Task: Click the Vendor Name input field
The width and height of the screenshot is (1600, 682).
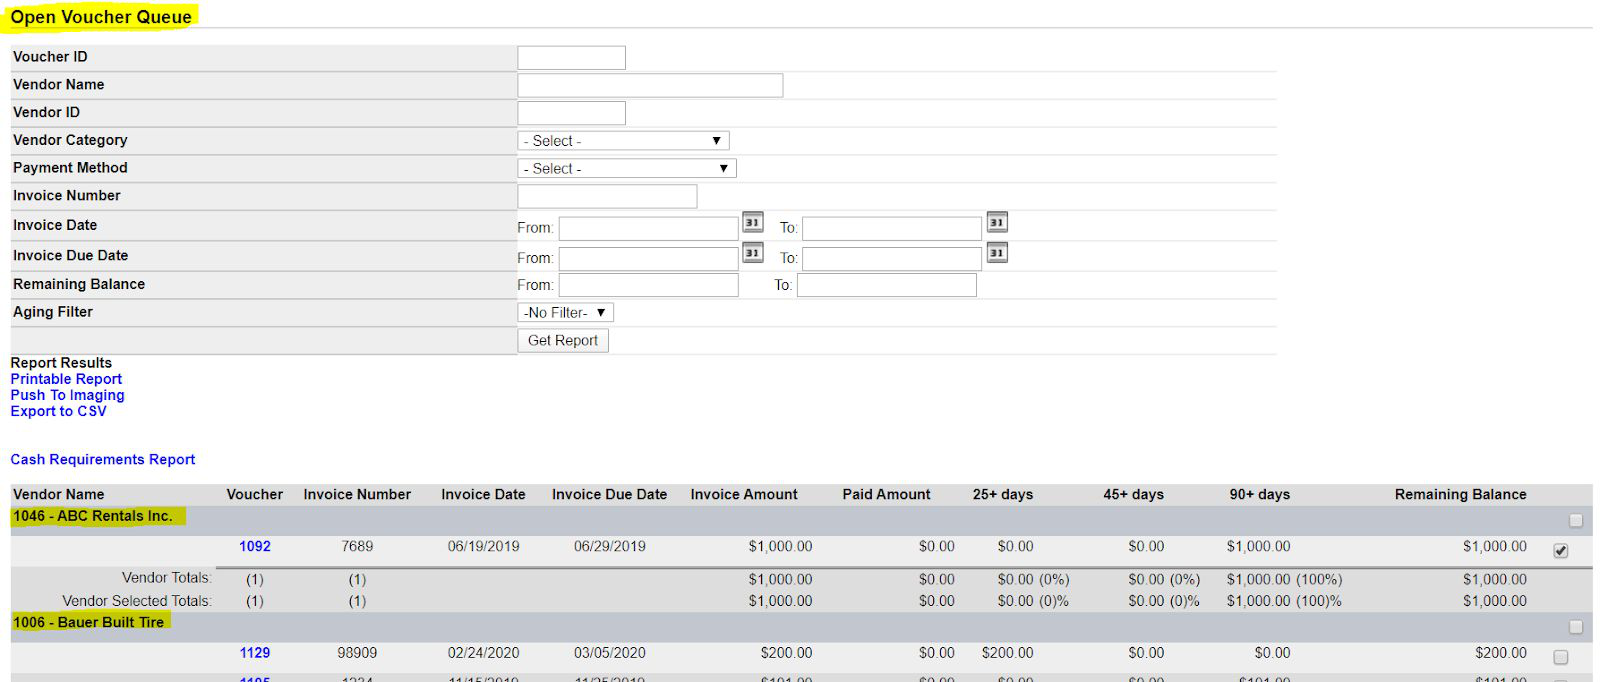Action: coord(650,86)
